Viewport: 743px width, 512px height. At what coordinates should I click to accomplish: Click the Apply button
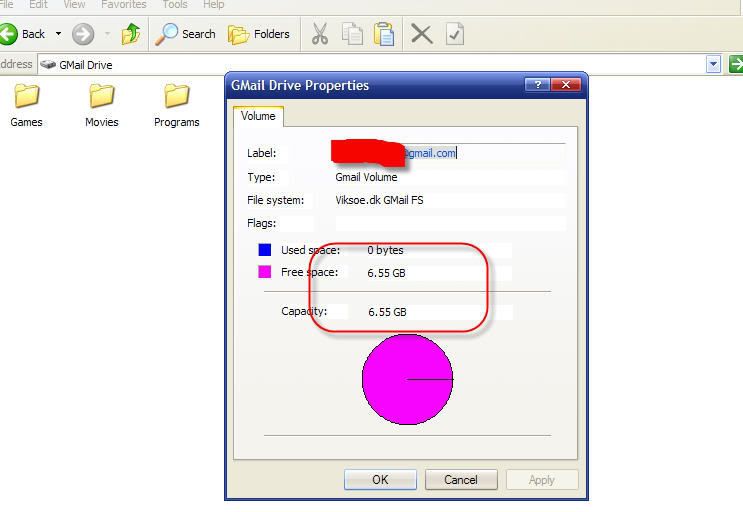click(x=542, y=480)
